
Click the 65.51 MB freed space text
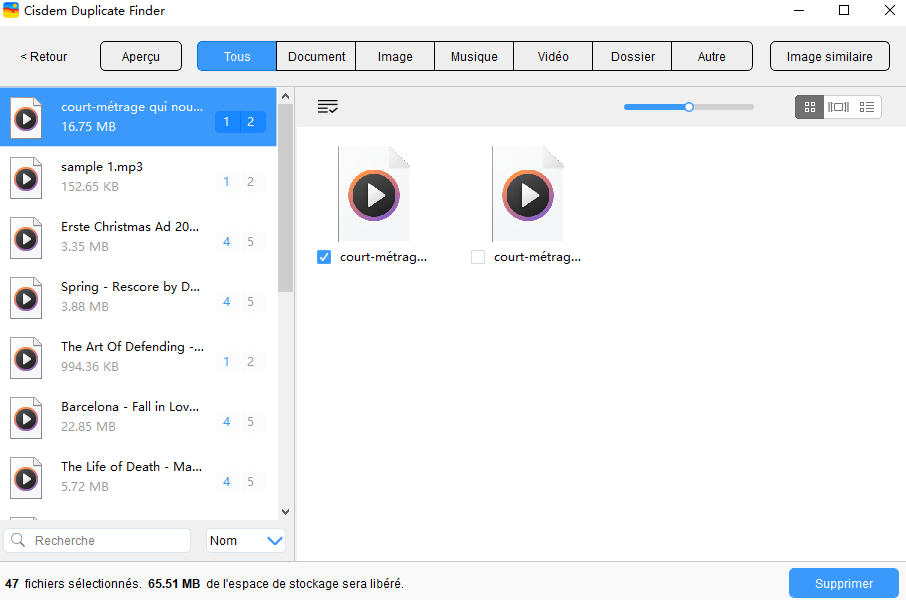[174, 584]
